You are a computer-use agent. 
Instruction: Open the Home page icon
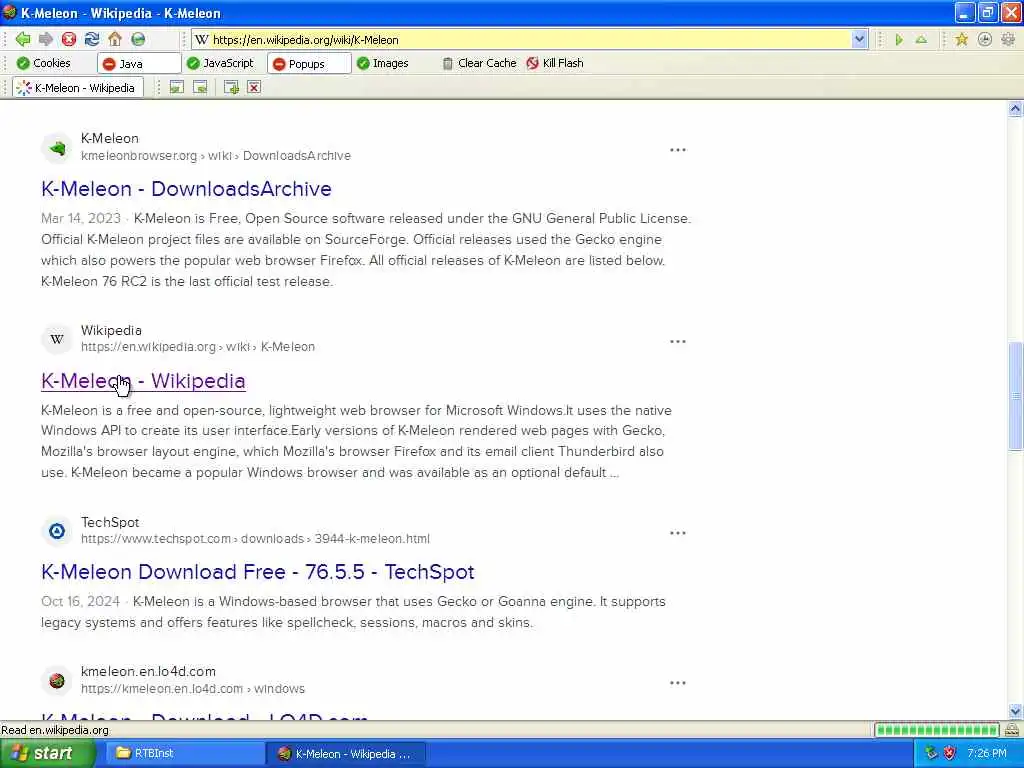click(115, 39)
